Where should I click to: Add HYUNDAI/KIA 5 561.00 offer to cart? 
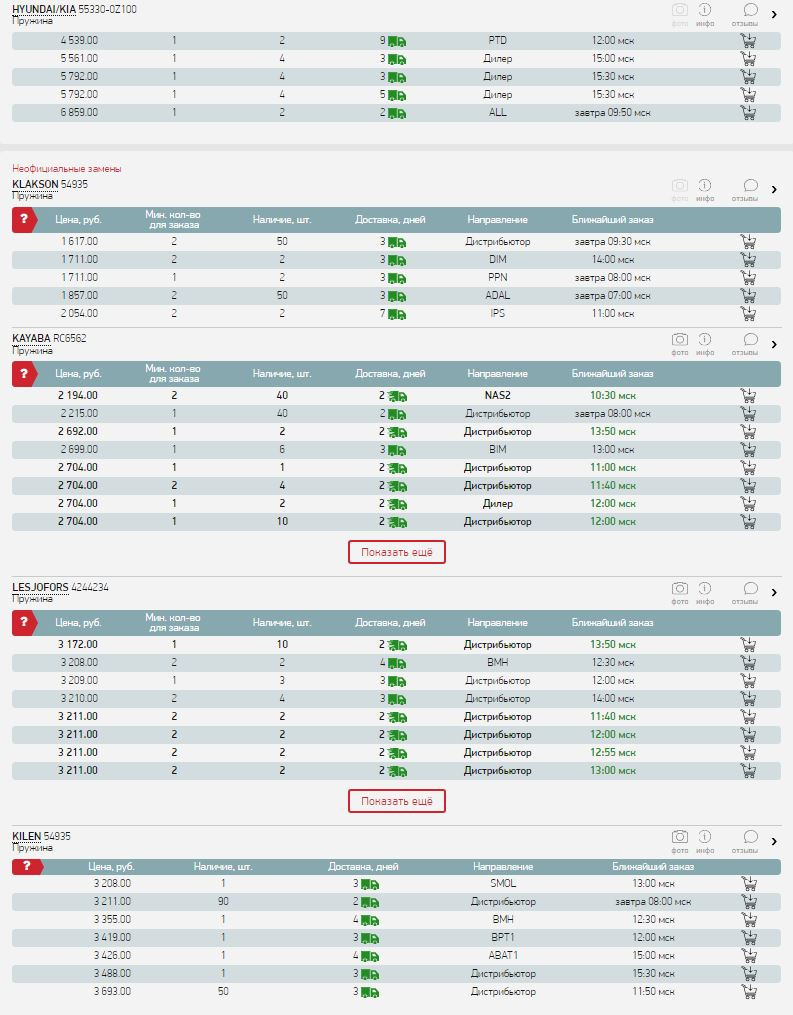coord(748,59)
